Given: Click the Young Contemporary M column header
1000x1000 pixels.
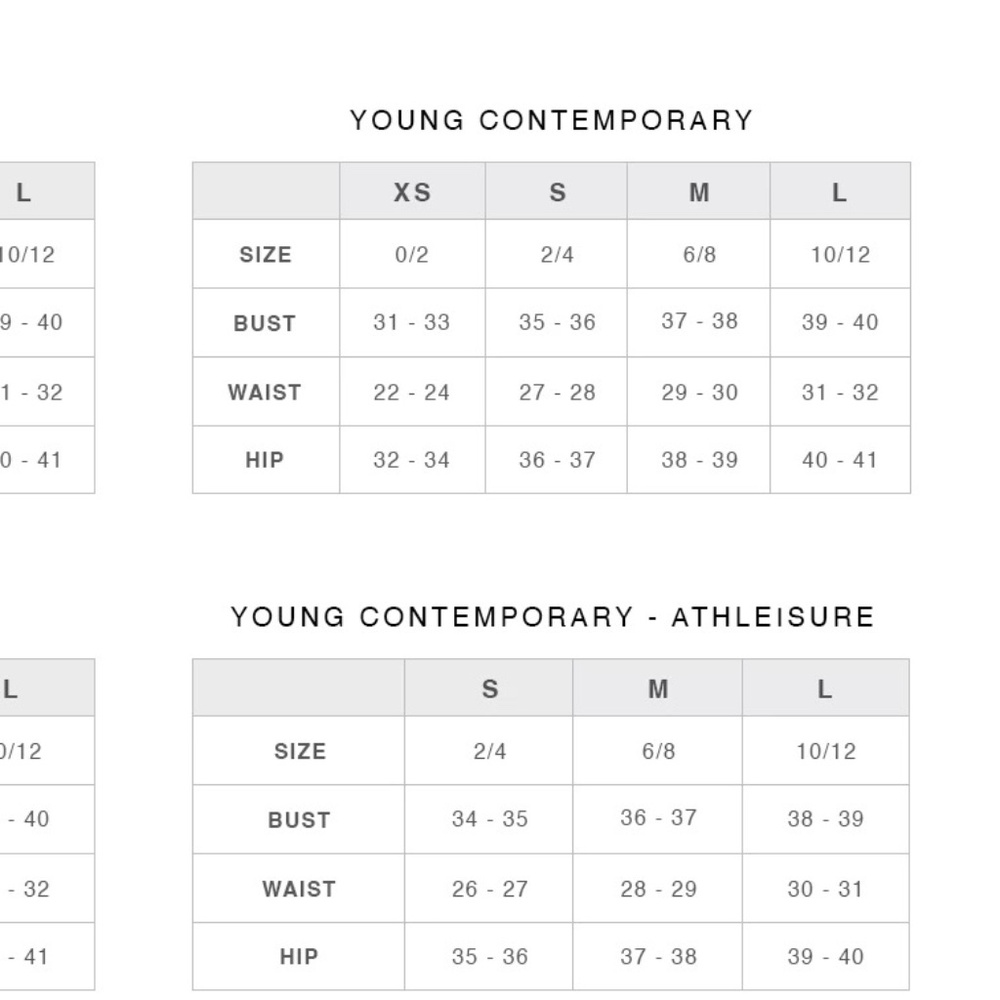Looking at the screenshot, I should pos(699,192).
